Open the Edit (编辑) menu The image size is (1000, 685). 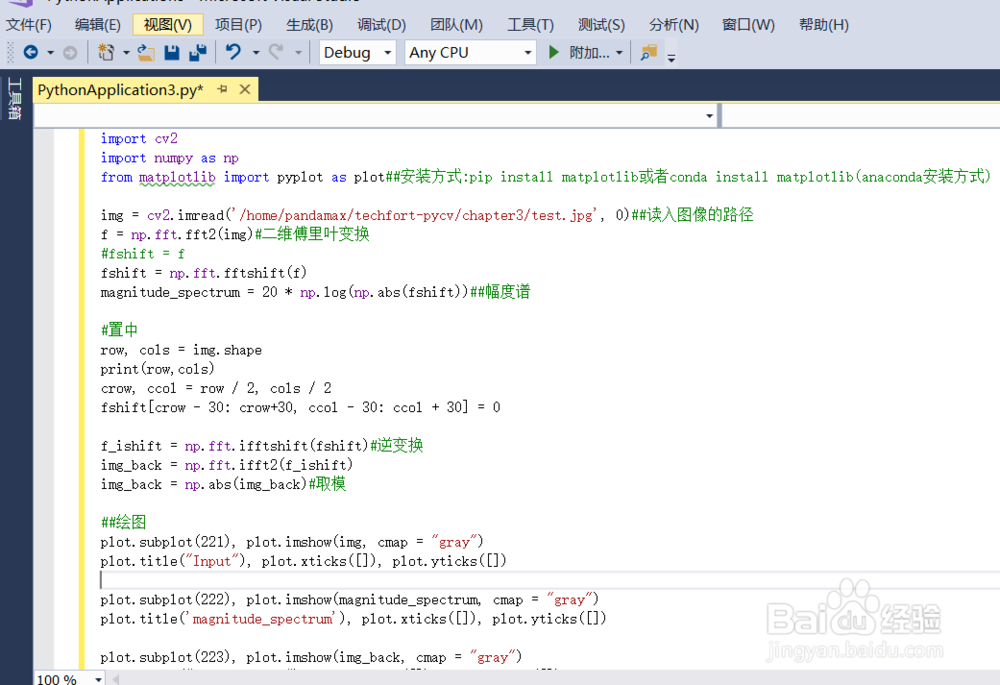point(98,25)
